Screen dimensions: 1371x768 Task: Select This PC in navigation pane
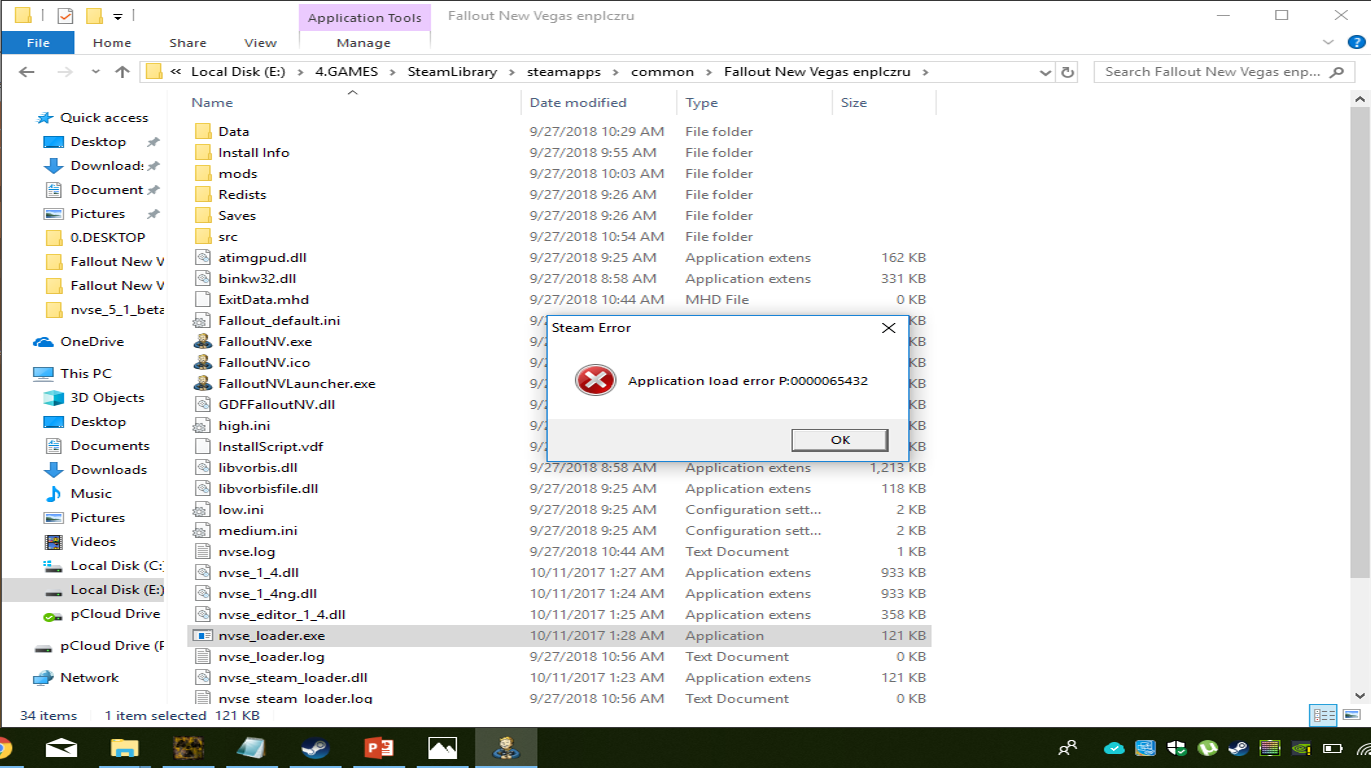pos(73,374)
